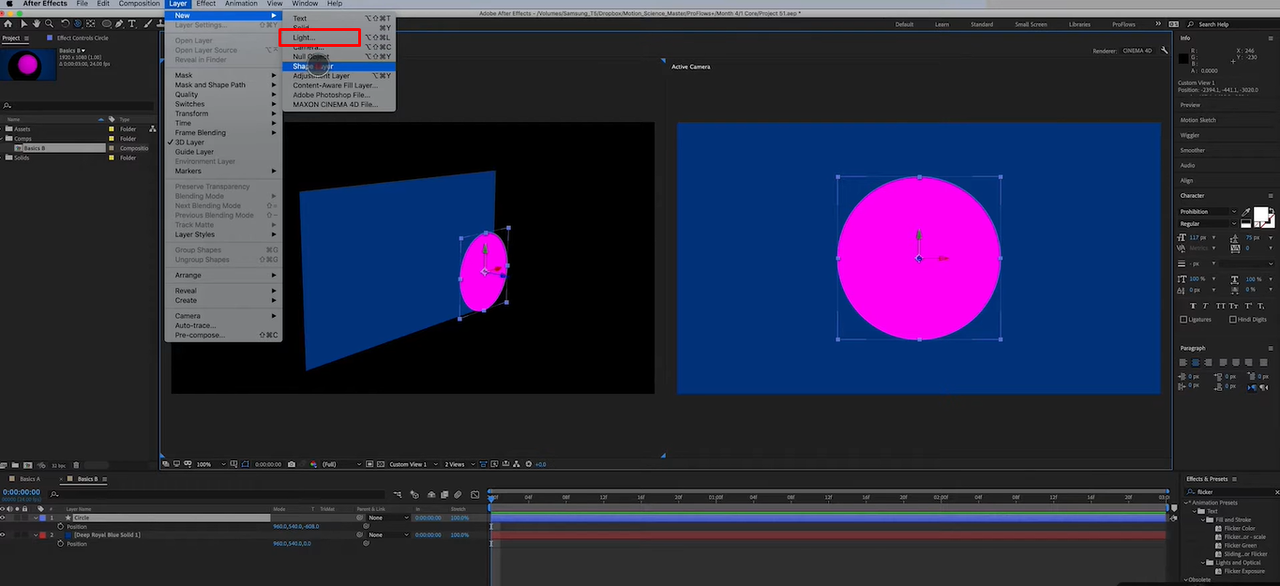Click the Search Help field
Viewport: 1280px width, 586px height.
pos(1233,24)
